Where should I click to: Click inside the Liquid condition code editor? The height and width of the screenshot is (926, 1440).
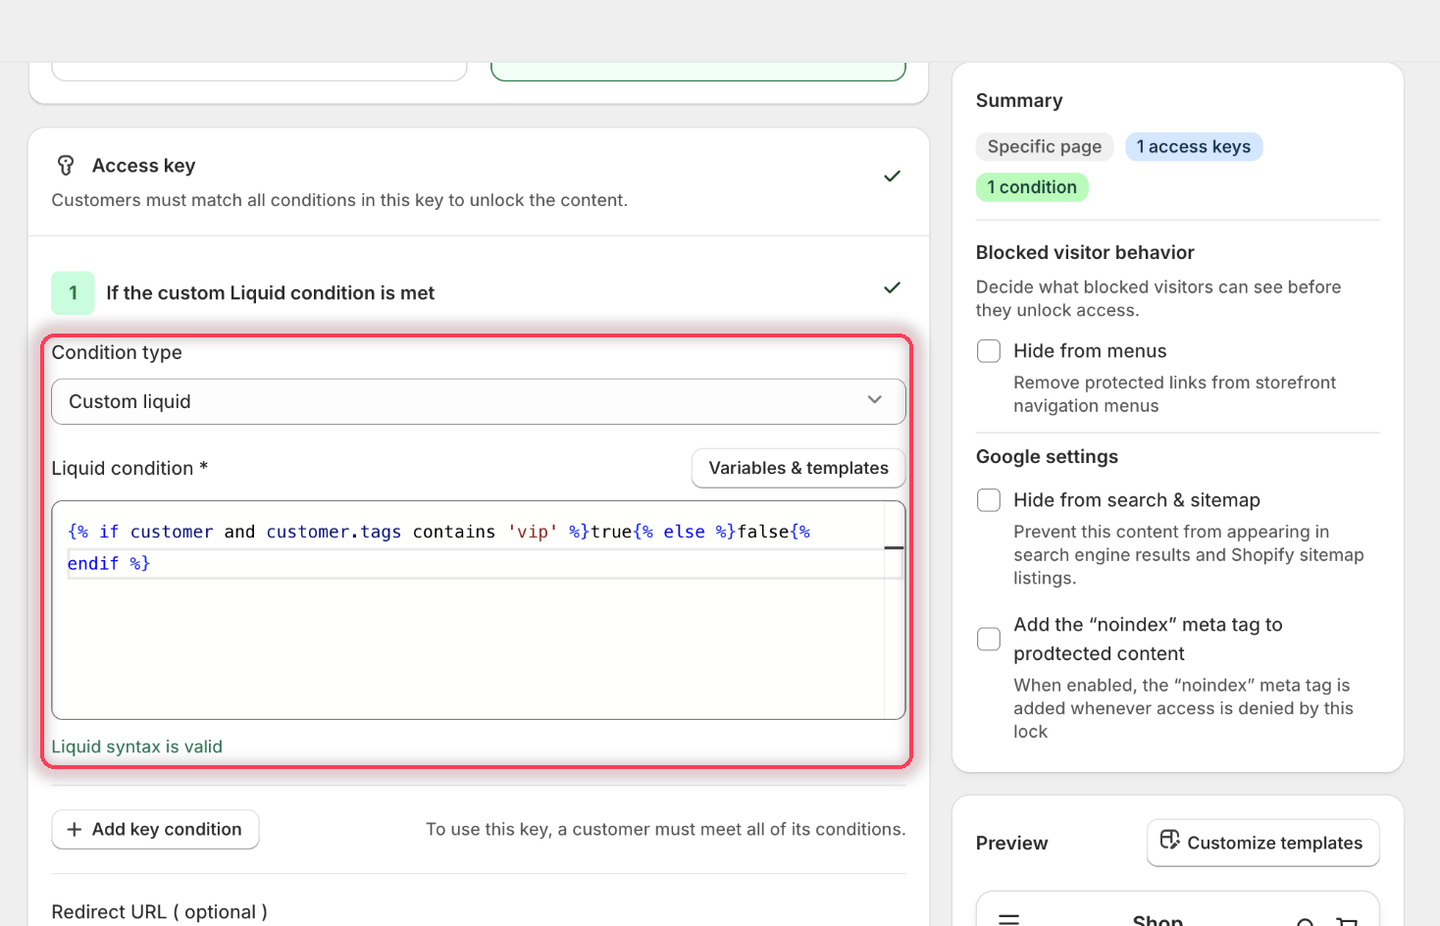(x=478, y=610)
